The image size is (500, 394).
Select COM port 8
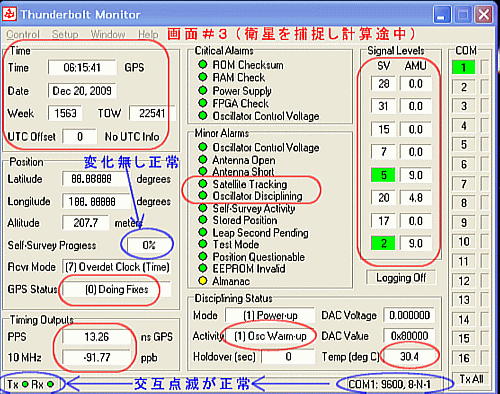(463, 203)
